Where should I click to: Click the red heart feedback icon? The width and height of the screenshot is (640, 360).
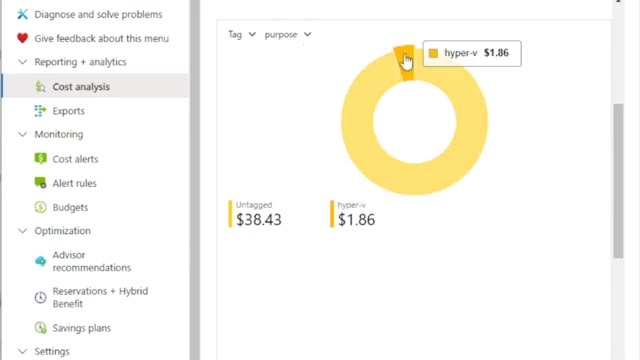[x=22, y=38]
